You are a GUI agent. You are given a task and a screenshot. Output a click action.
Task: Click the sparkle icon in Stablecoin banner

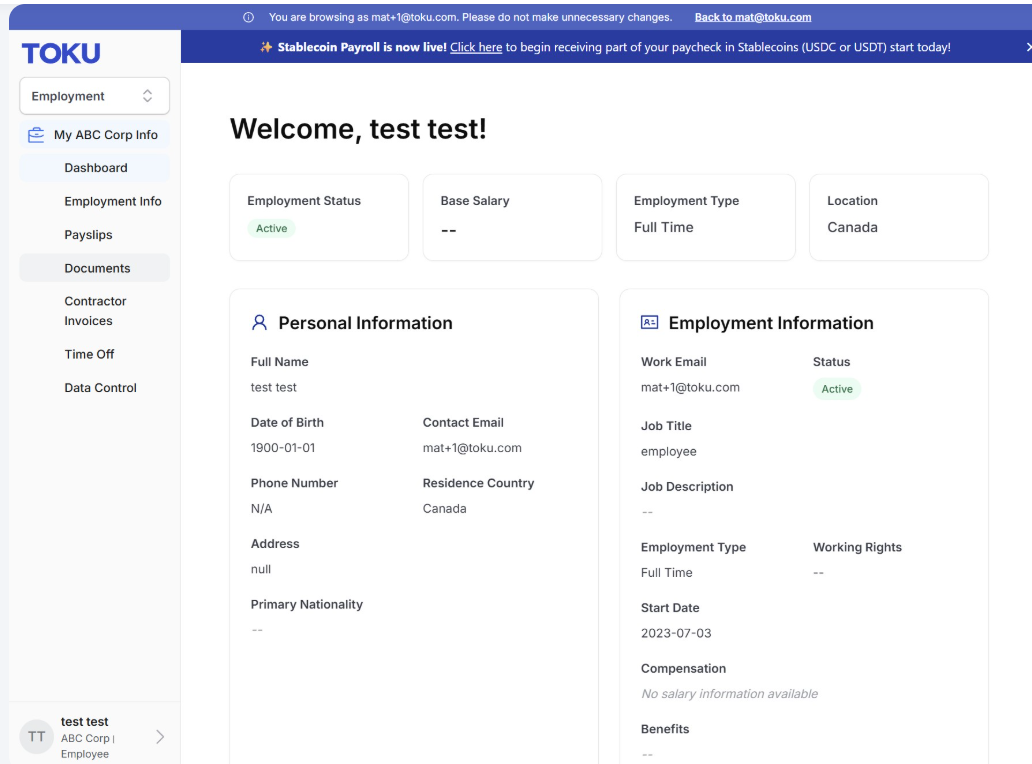pos(266,47)
